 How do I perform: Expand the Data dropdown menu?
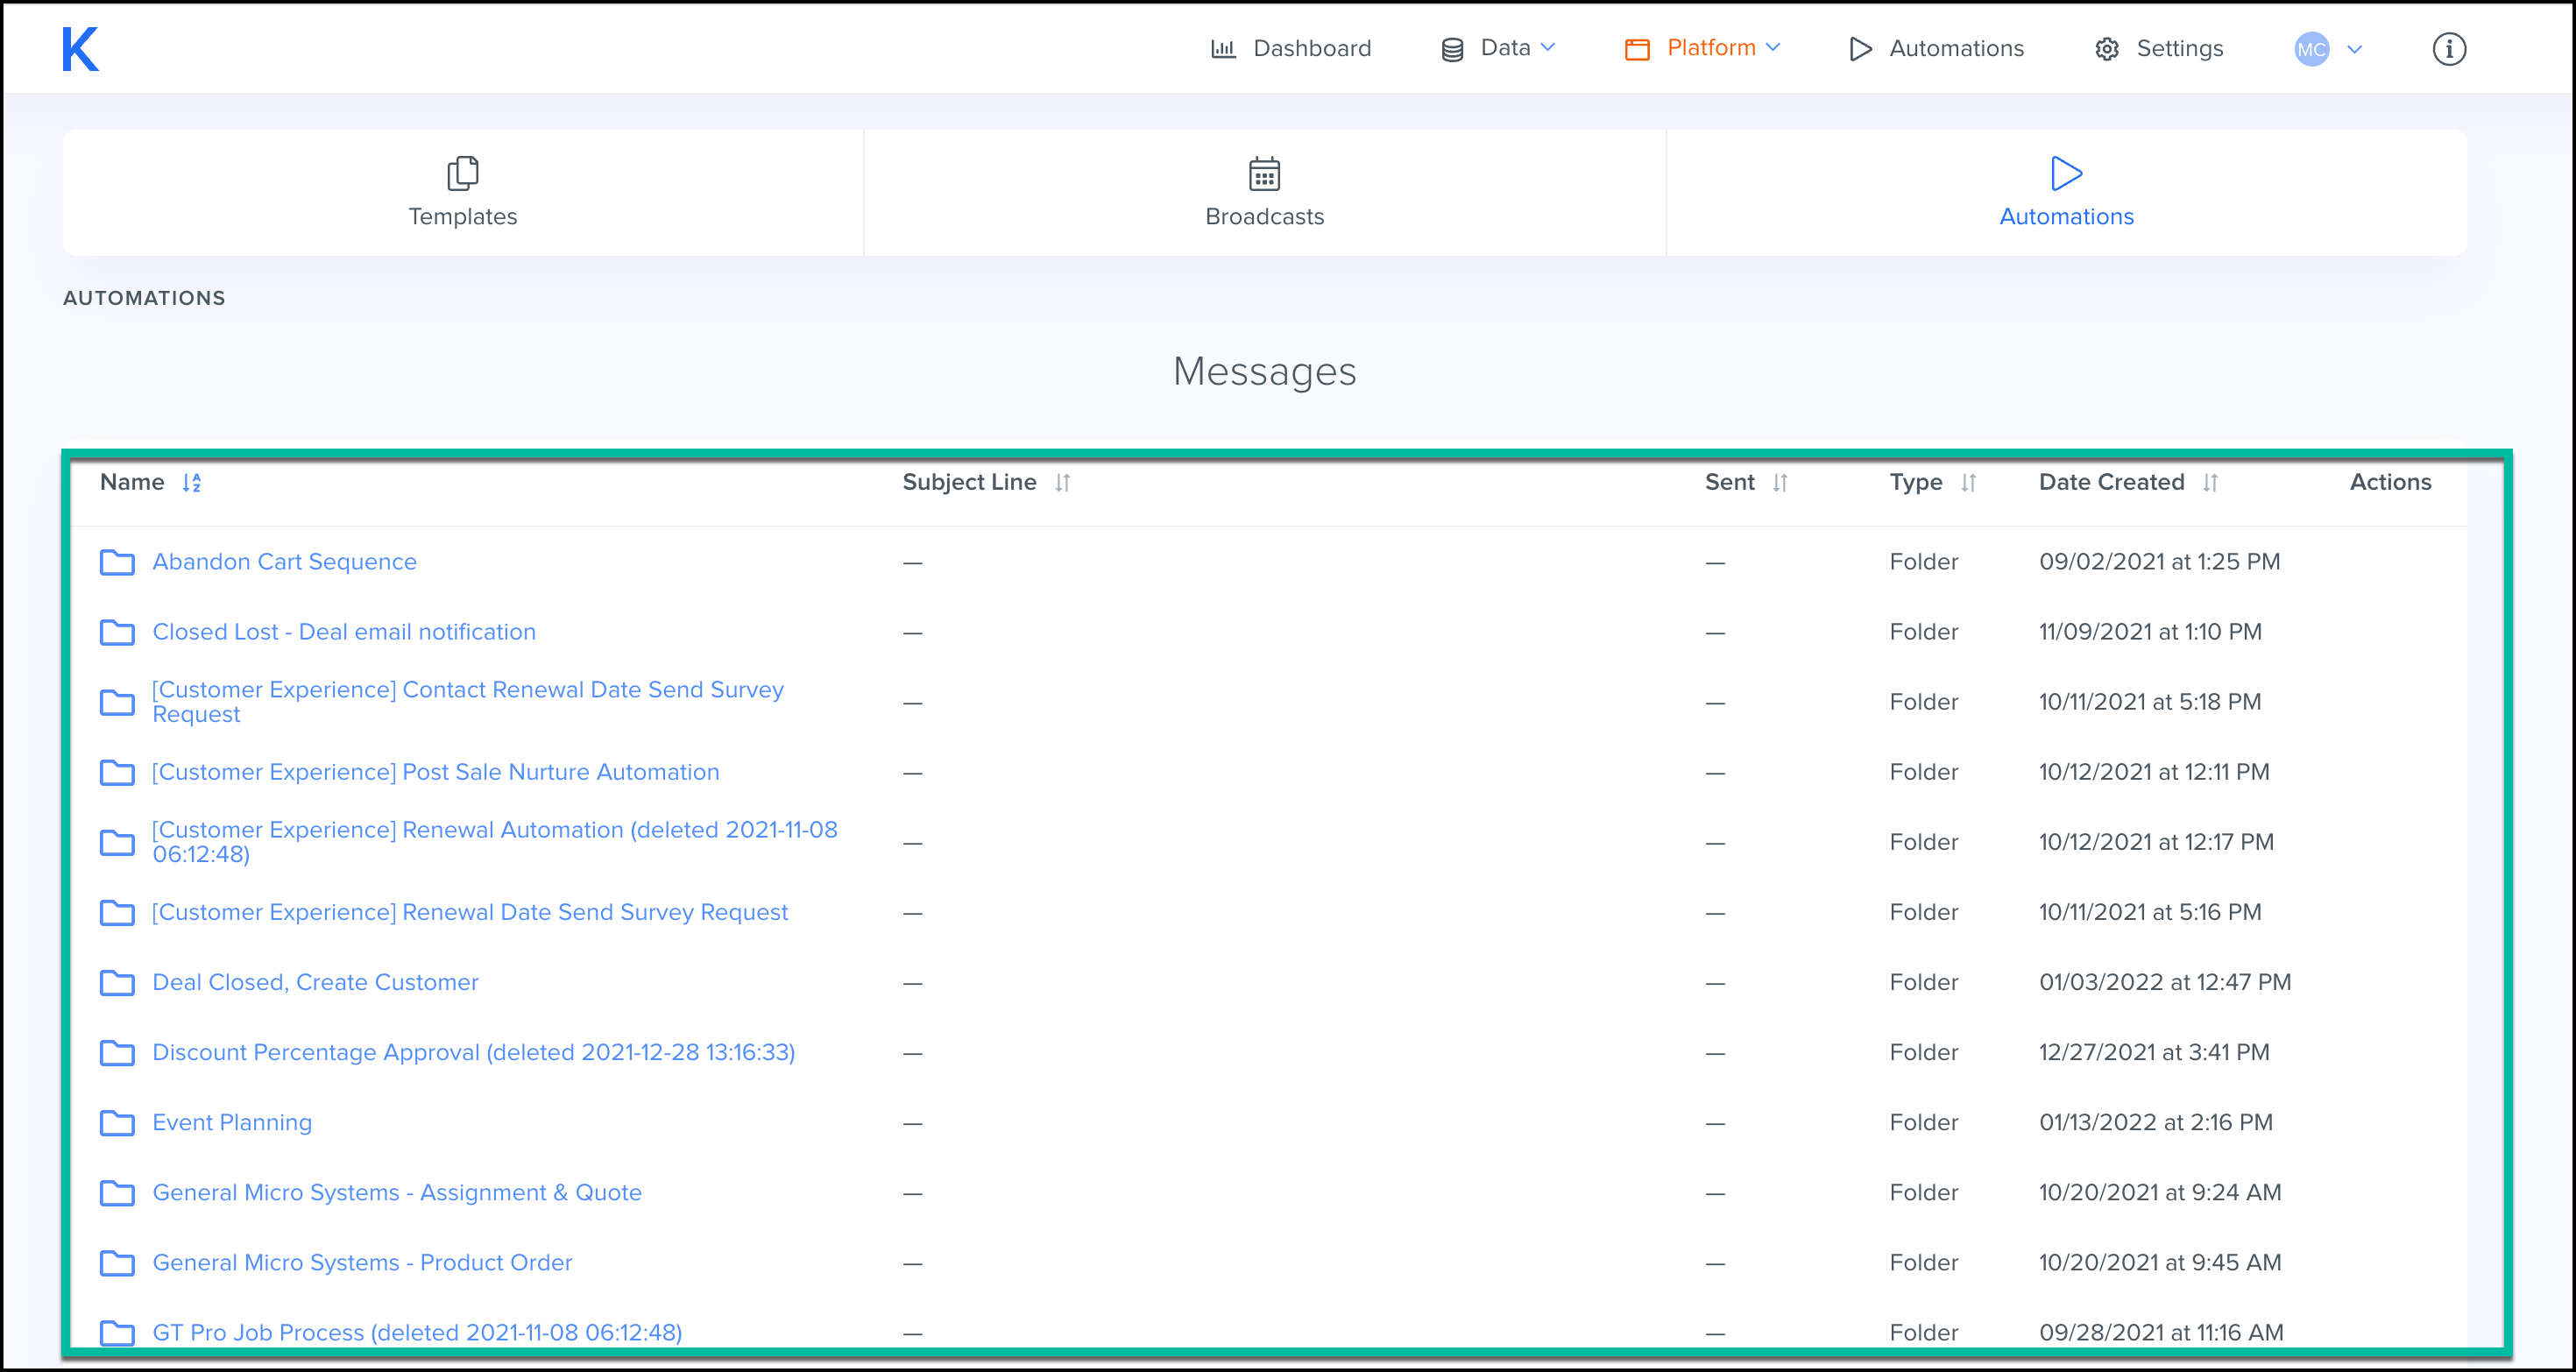coord(1498,48)
